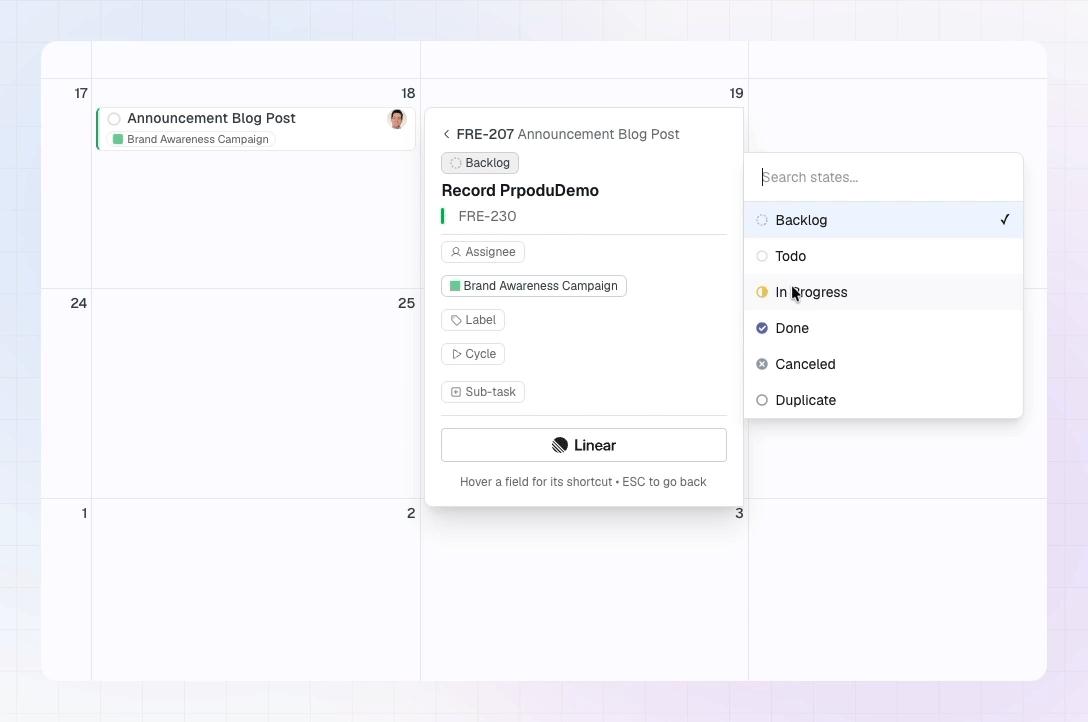Viewport: 1088px width, 722px height.
Task: Click the Linear button
Action: [x=584, y=445]
